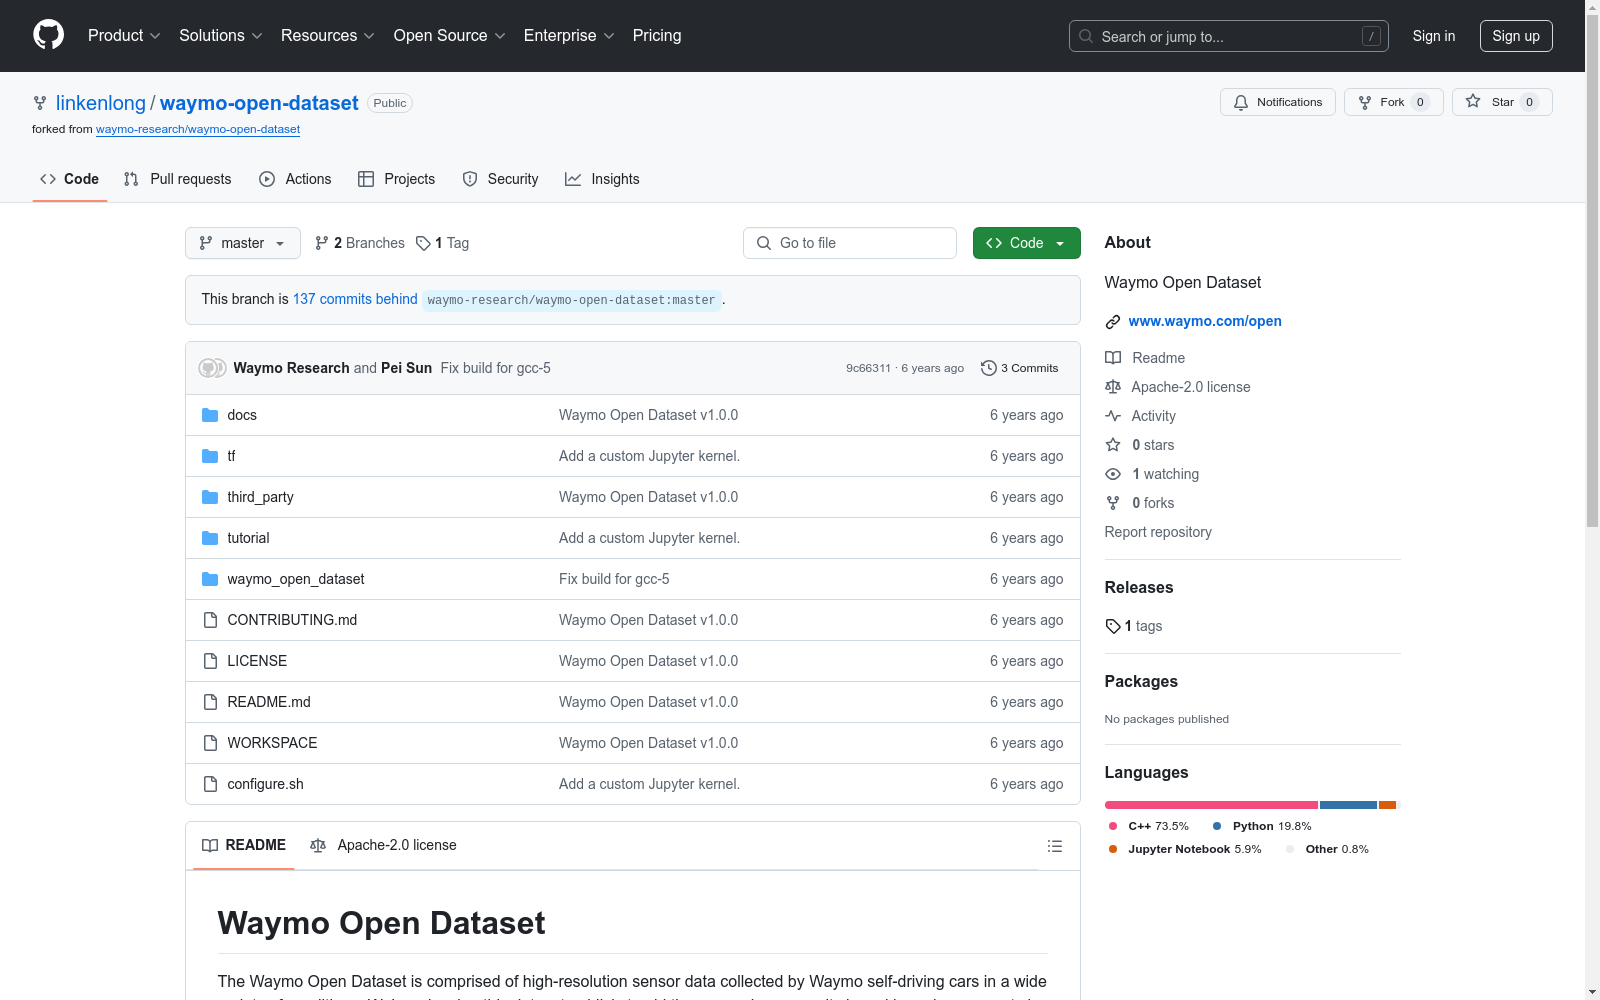The image size is (1600, 1000).
Task: Switch to the Pull requests tab
Action: [x=177, y=179]
